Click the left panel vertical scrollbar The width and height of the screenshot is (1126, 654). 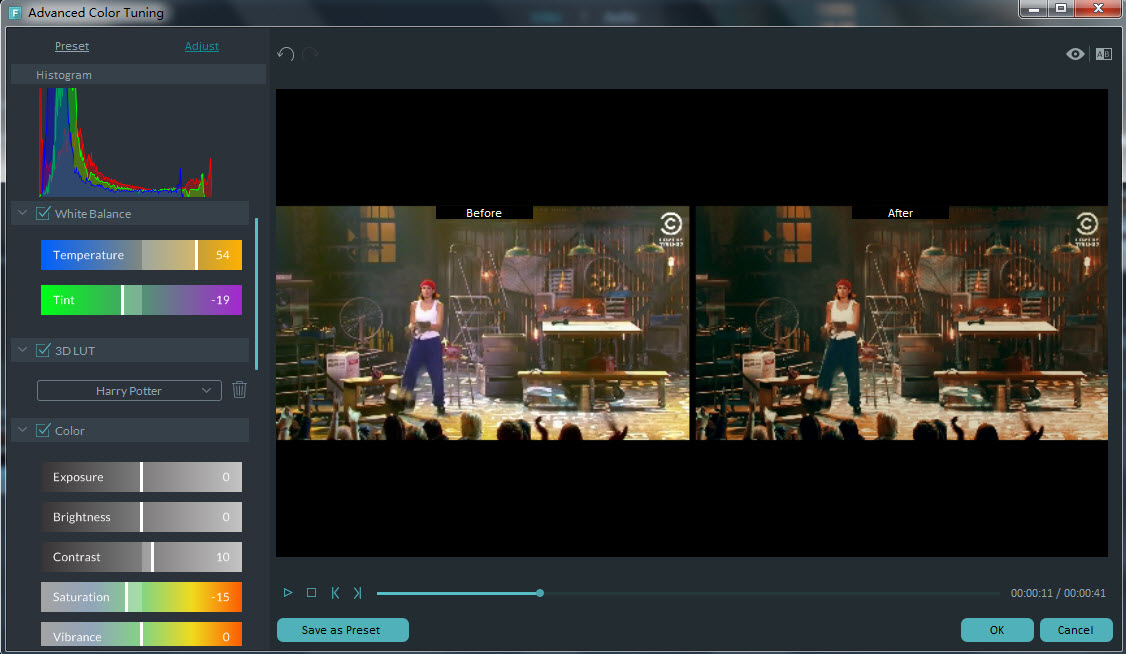256,294
